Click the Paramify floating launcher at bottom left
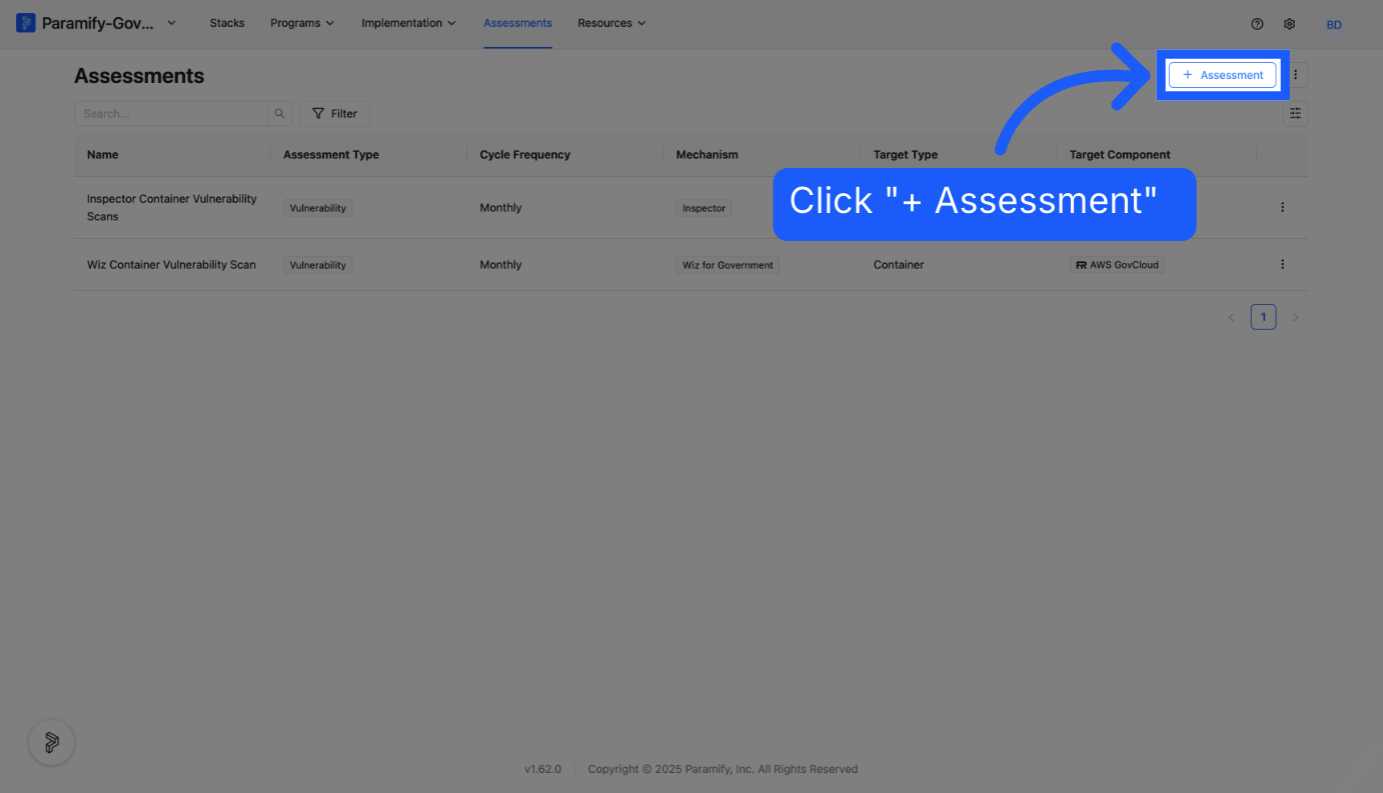 click(x=52, y=743)
